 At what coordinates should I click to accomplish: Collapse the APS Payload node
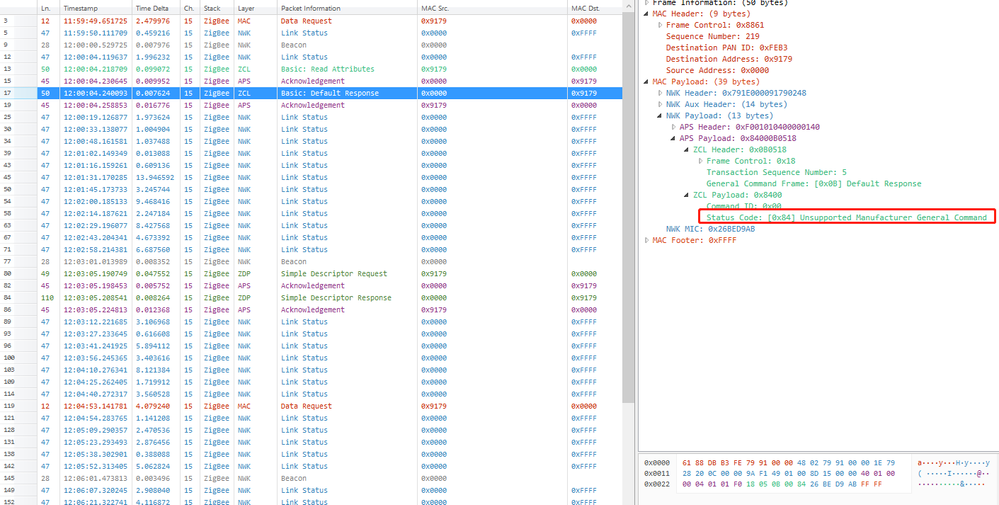tap(674, 138)
